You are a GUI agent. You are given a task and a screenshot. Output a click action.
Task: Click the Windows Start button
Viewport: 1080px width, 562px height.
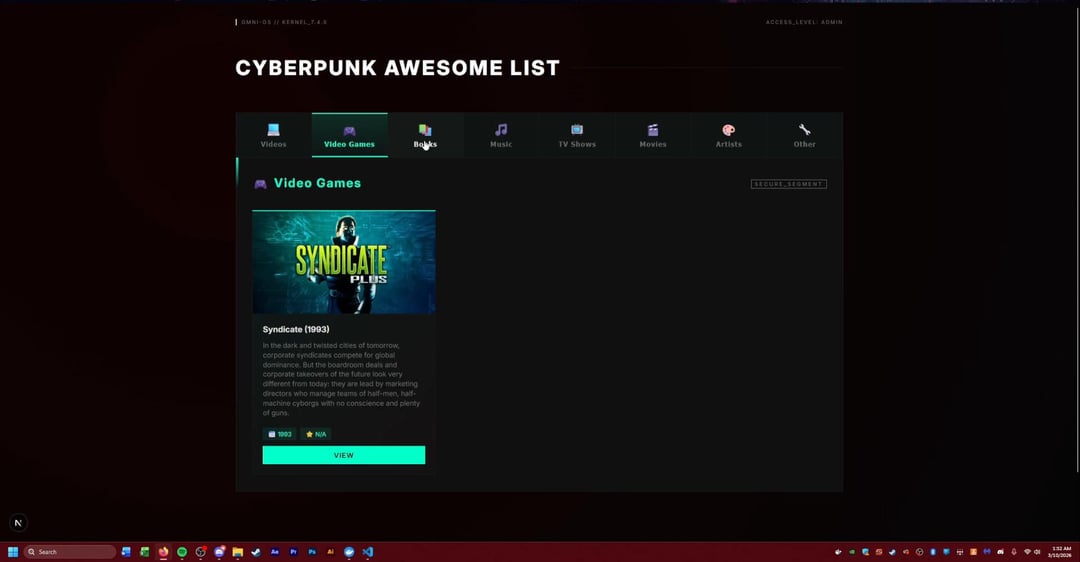(13, 552)
